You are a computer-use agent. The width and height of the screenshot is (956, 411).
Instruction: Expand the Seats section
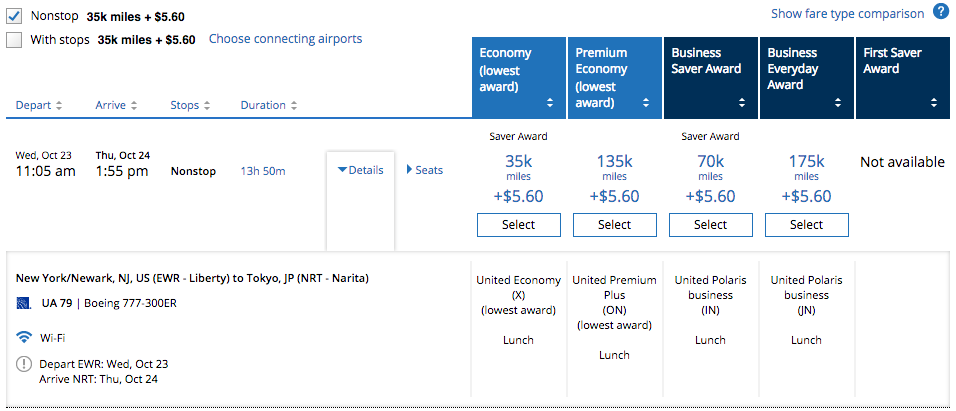click(424, 170)
